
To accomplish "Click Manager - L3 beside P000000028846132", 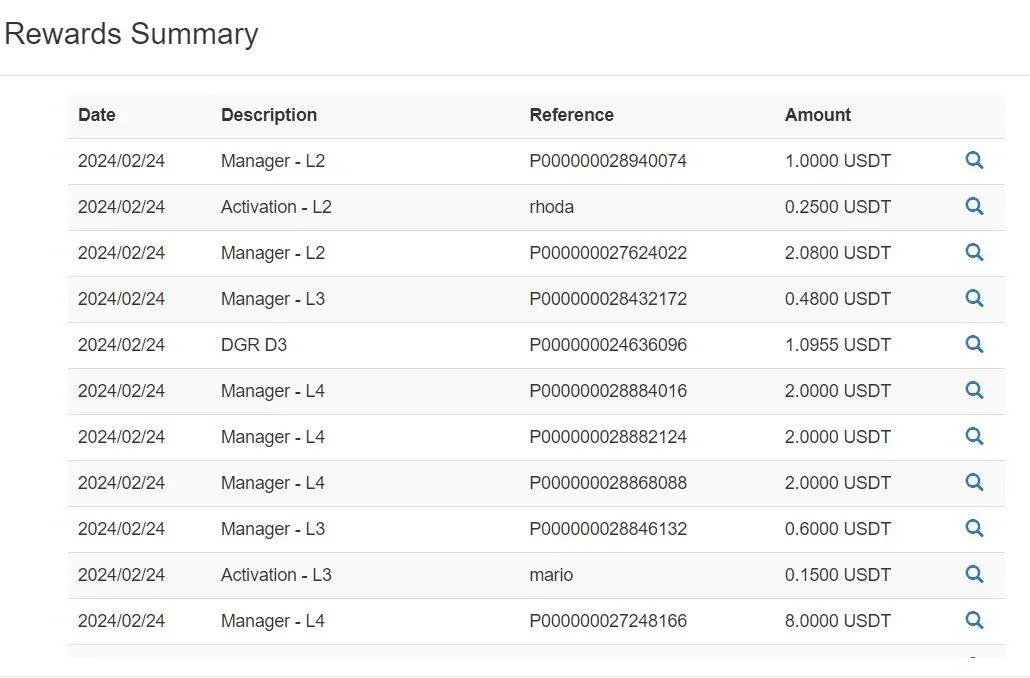I will tap(273, 529).
